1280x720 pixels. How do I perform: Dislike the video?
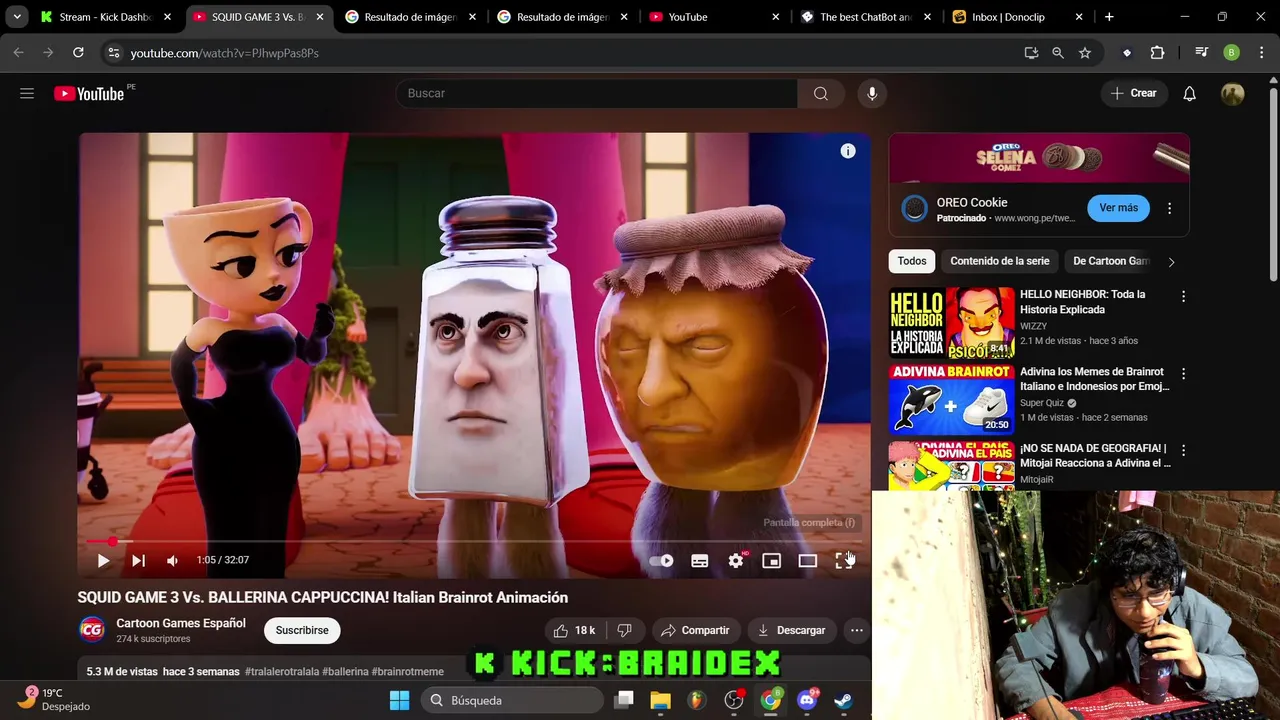tap(624, 630)
